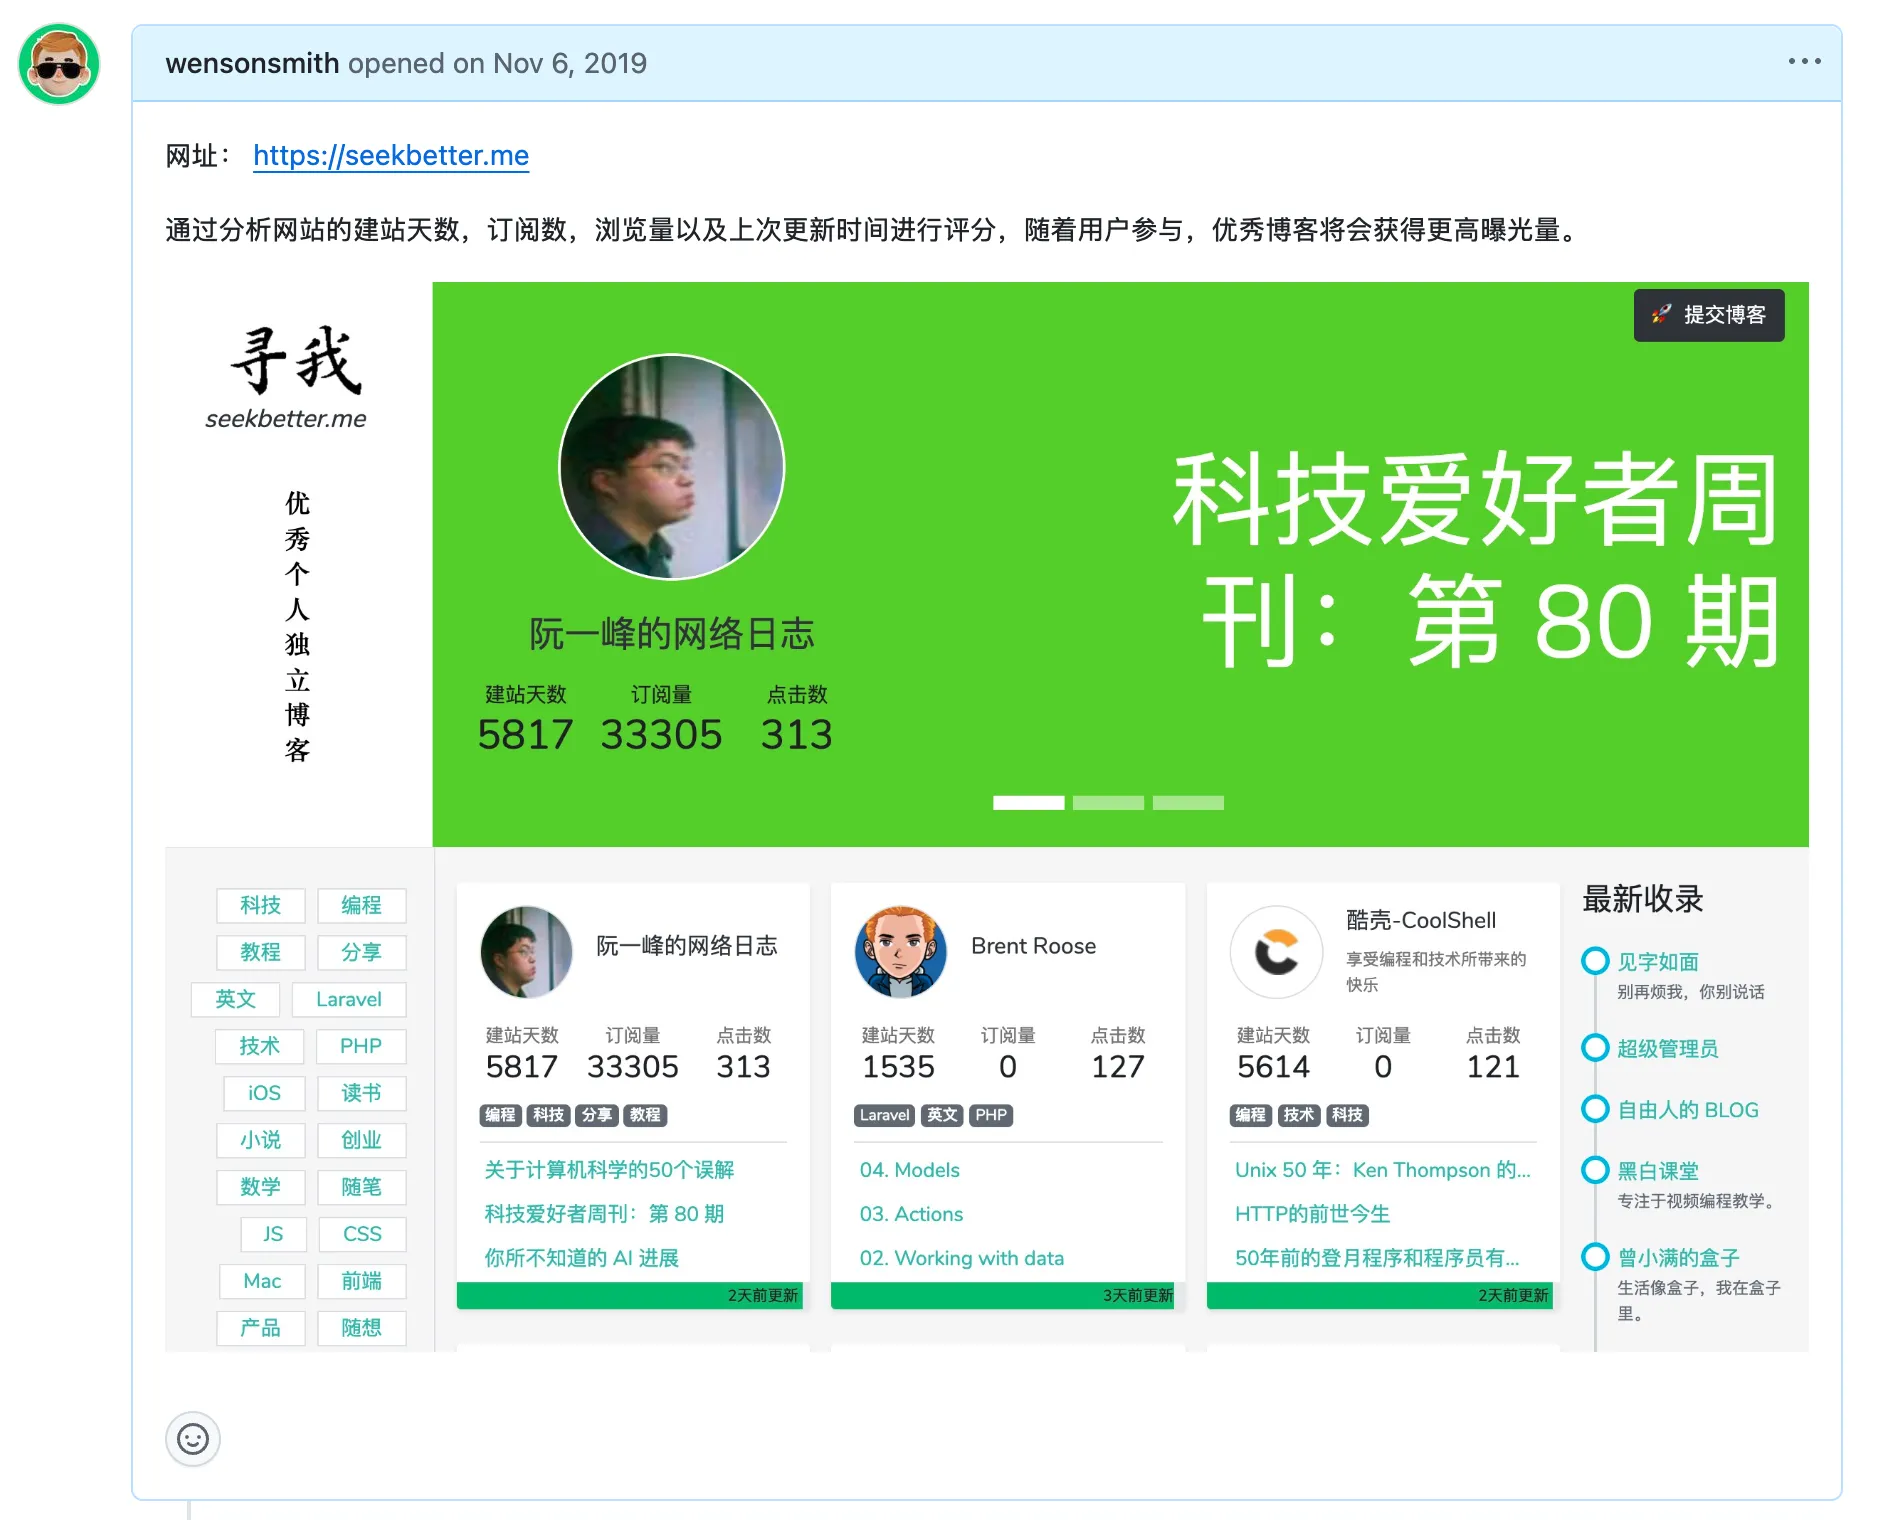Select the 英文 category tag in sidebar
The height and width of the screenshot is (1520, 1880).
click(235, 999)
